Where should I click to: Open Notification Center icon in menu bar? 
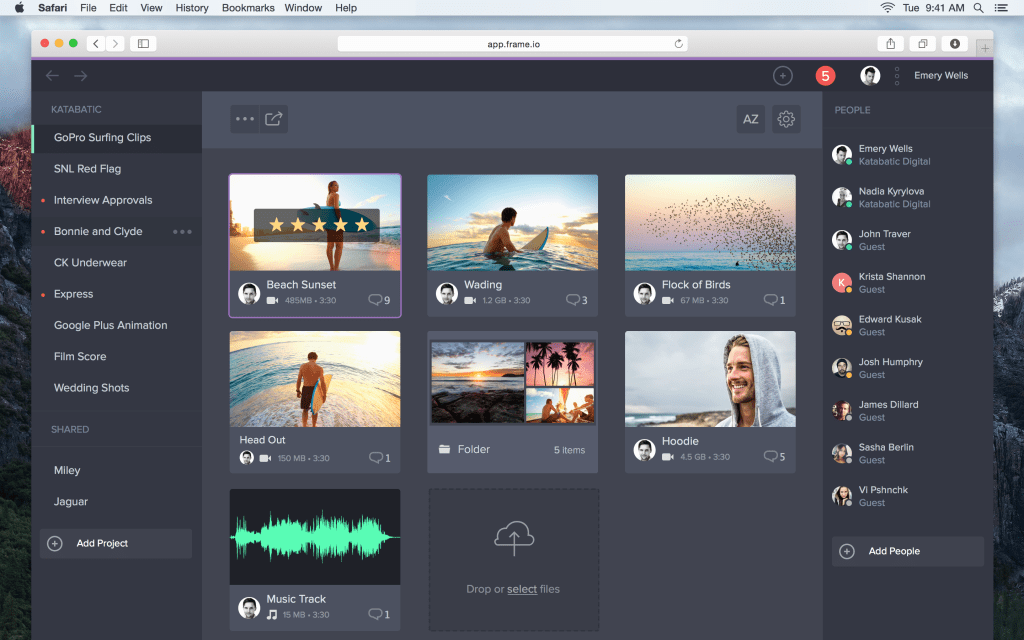(x=1000, y=8)
